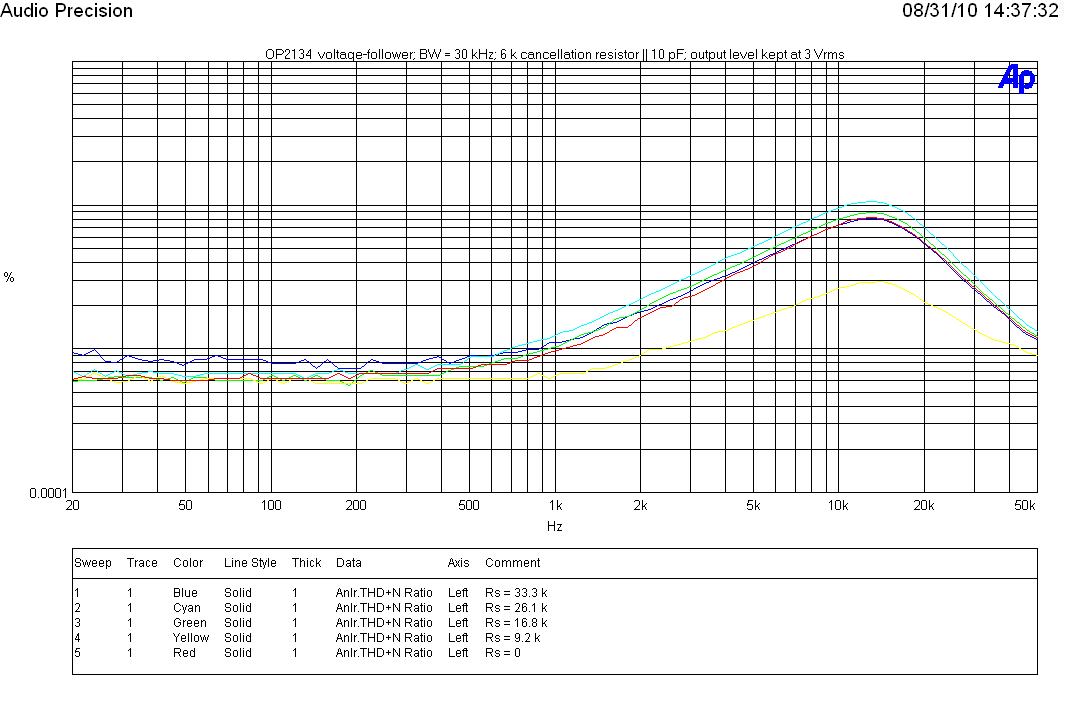This screenshot has width=1084, height=723.
Task: Click 'Solid' line style in the Red row
Action: coord(237,652)
